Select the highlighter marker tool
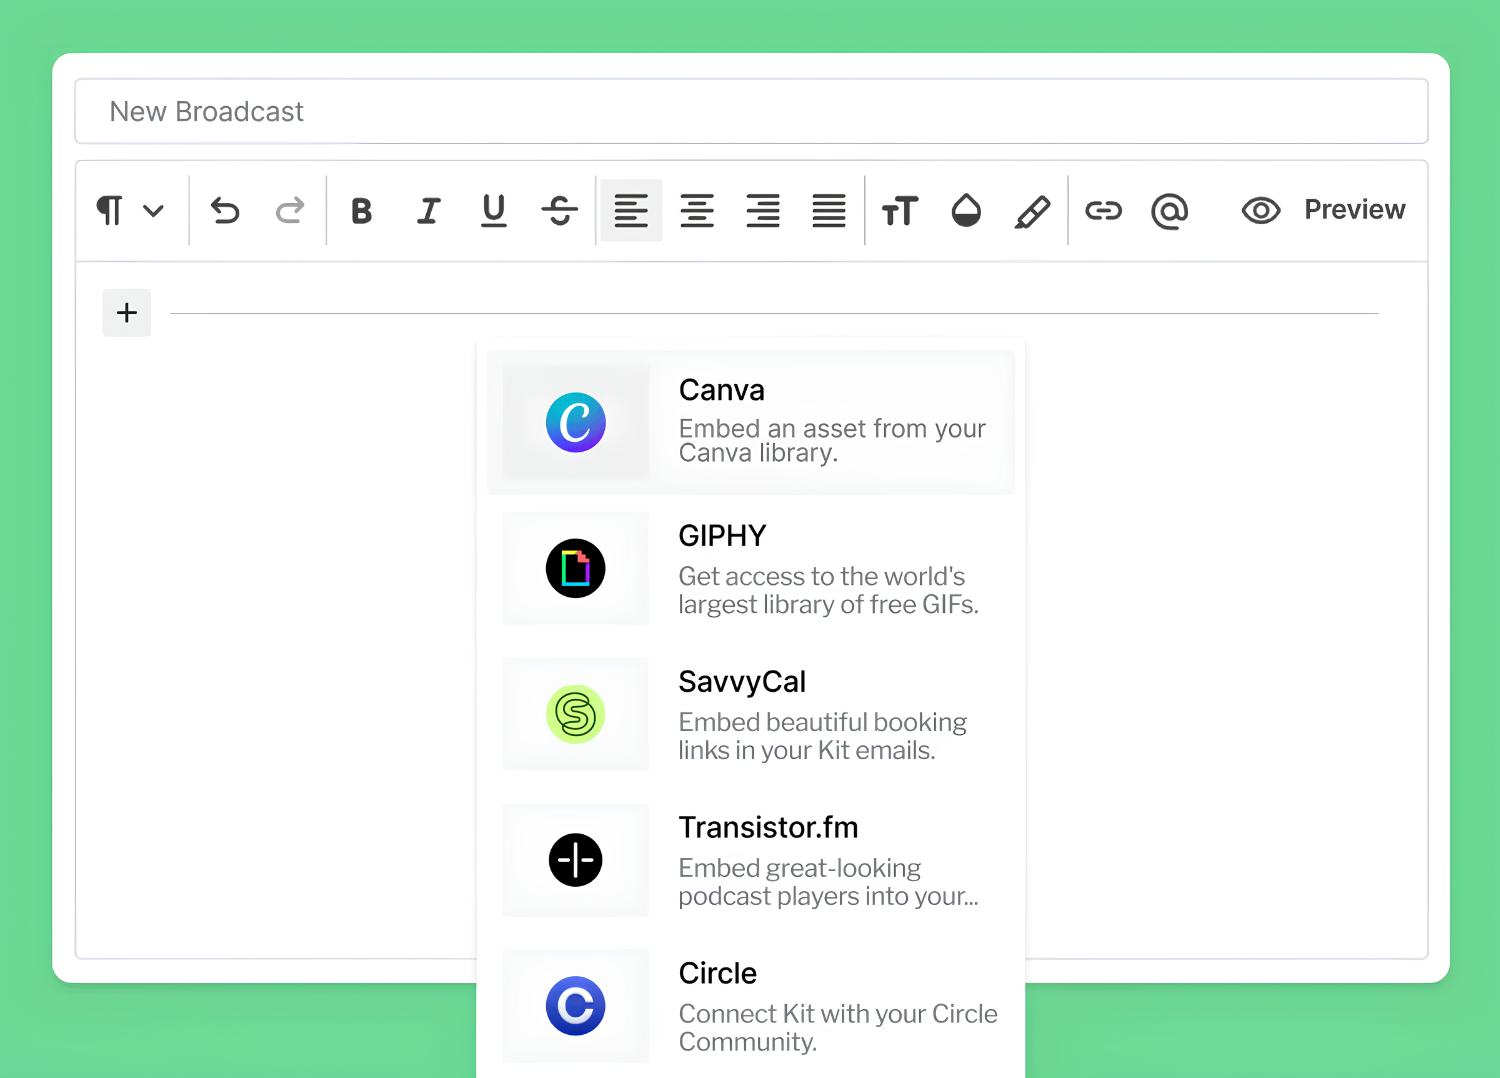This screenshot has width=1500, height=1078. pyautogui.click(x=1032, y=211)
